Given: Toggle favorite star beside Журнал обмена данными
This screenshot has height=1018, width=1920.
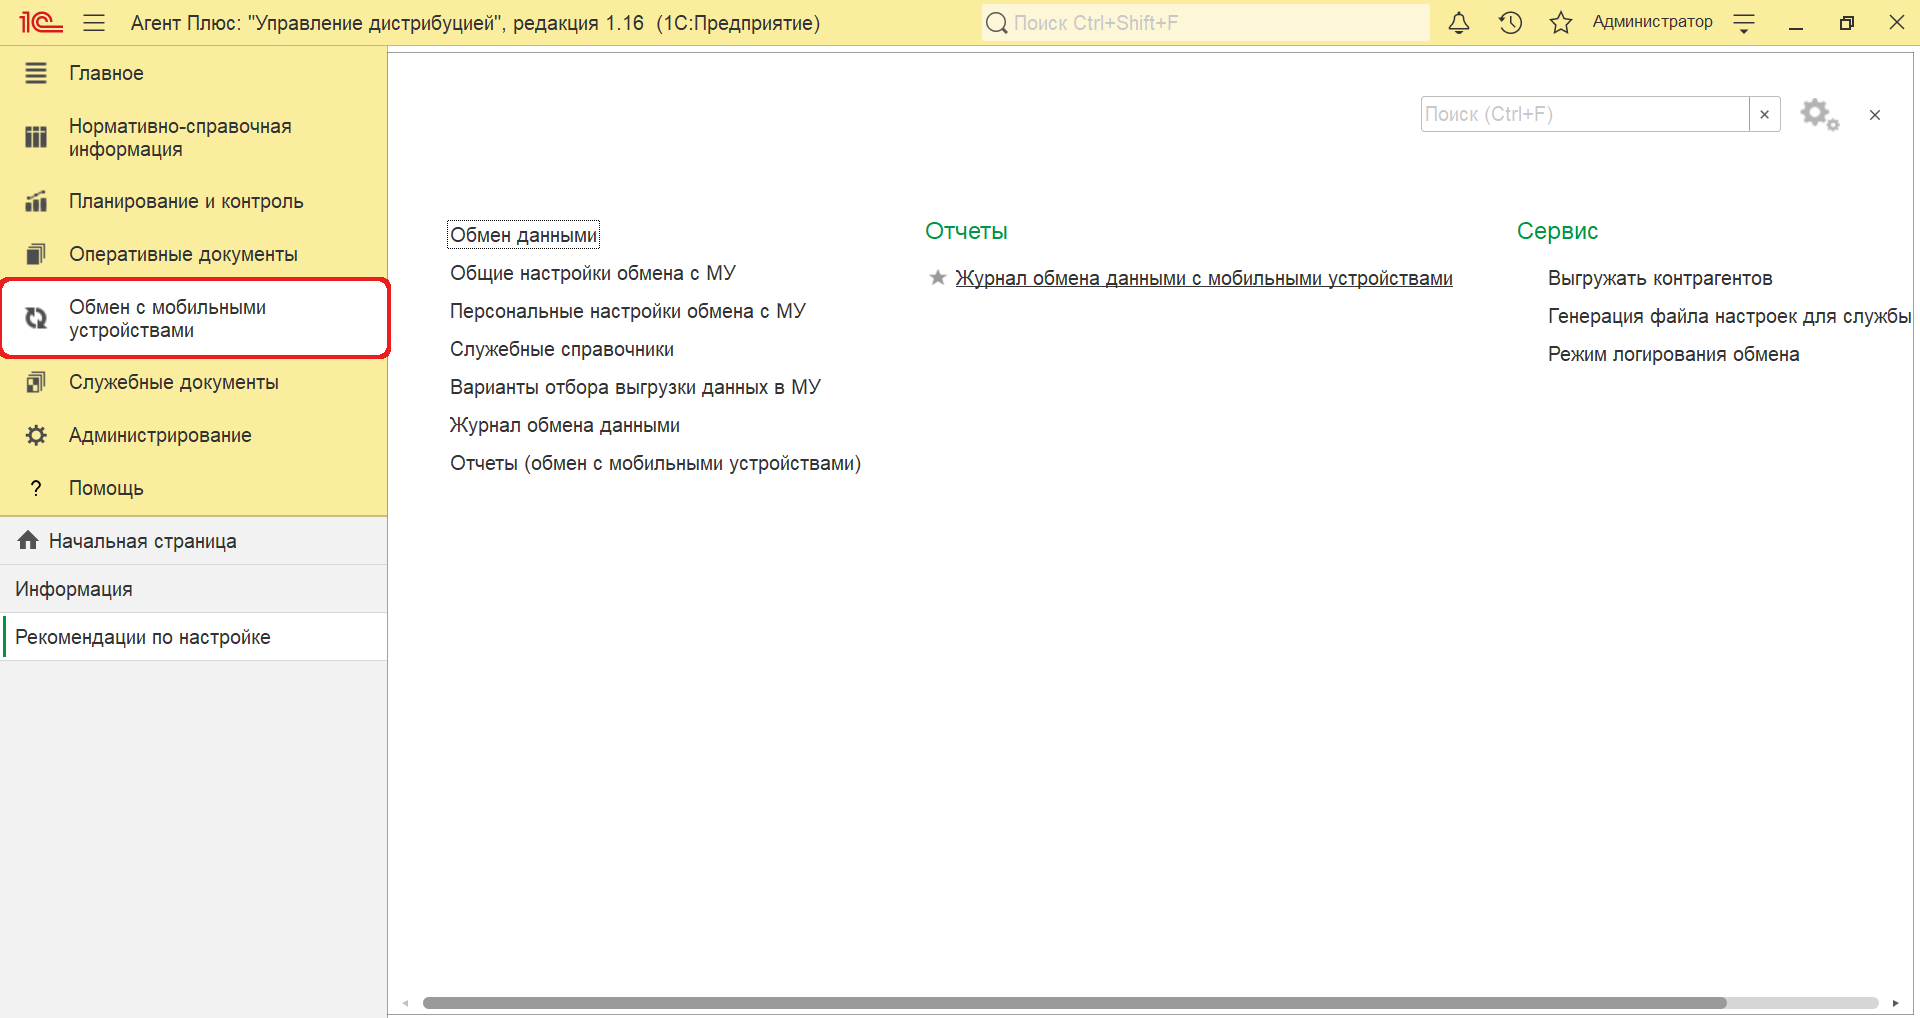Looking at the screenshot, I should 937,278.
